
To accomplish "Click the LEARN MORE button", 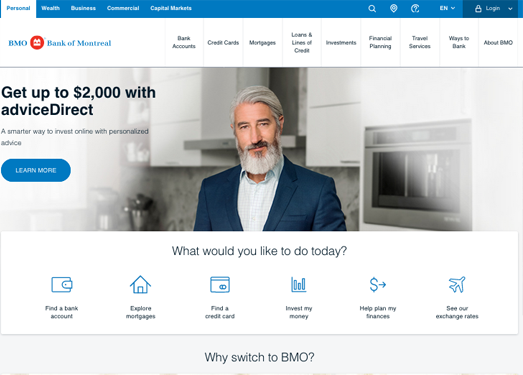I will 36,170.
